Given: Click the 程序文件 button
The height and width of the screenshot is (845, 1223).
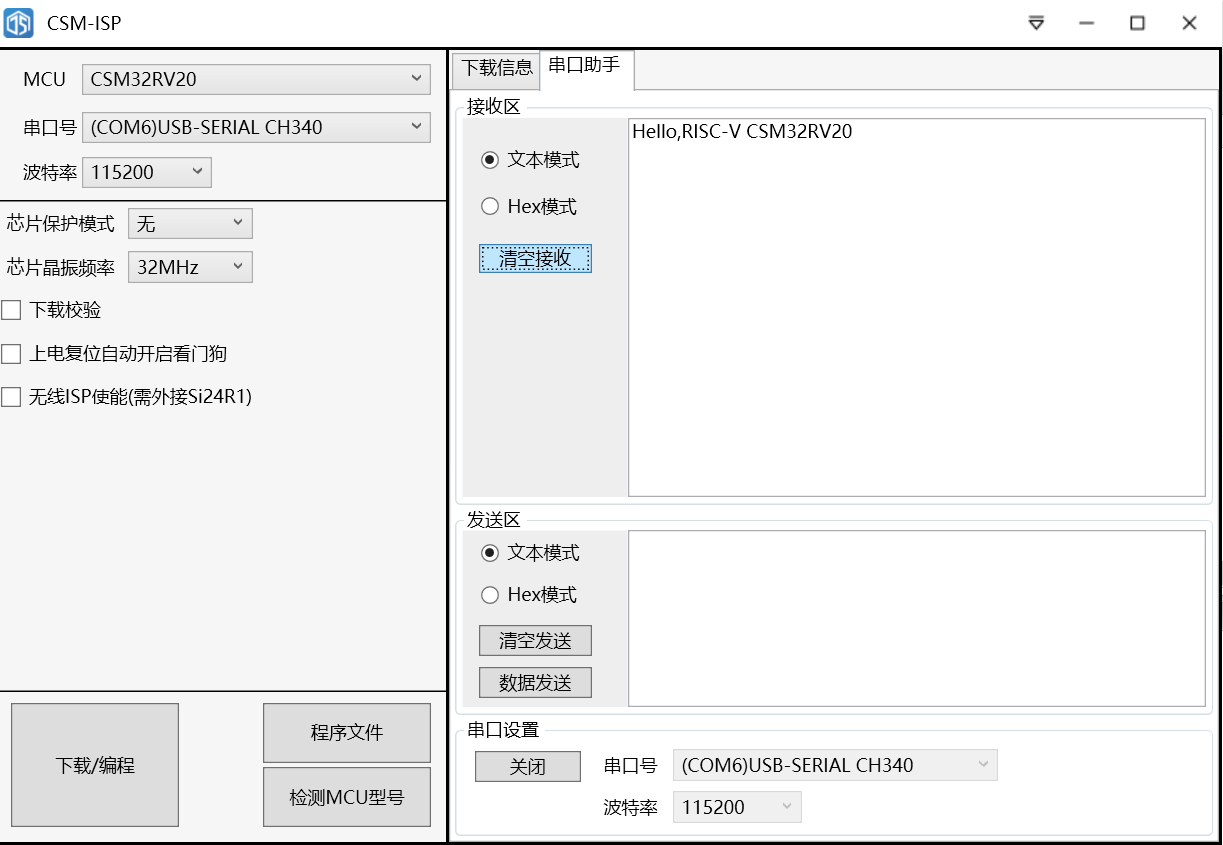Looking at the screenshot, I should 346,733.
